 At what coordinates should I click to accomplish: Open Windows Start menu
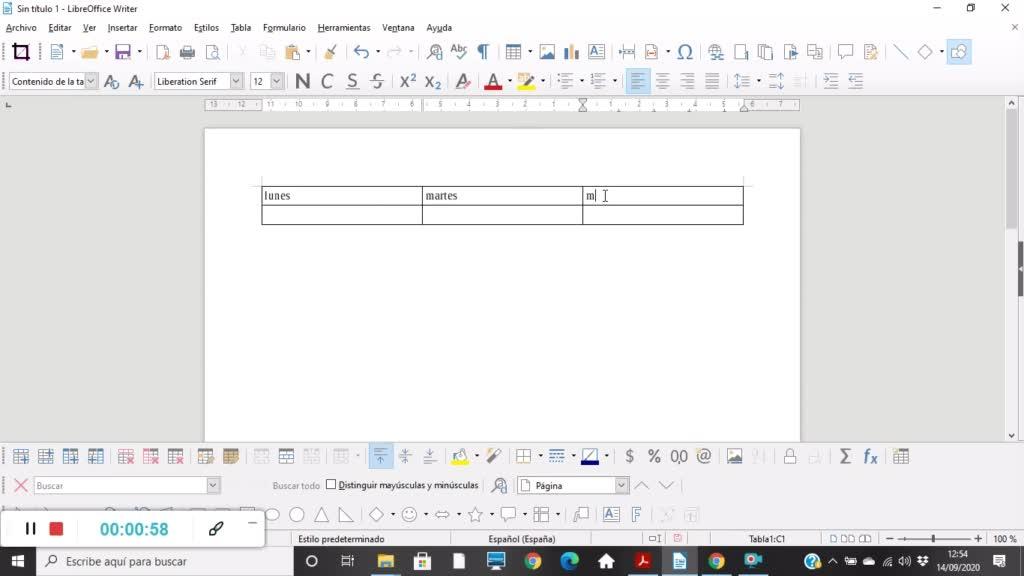tap(18, 561)
